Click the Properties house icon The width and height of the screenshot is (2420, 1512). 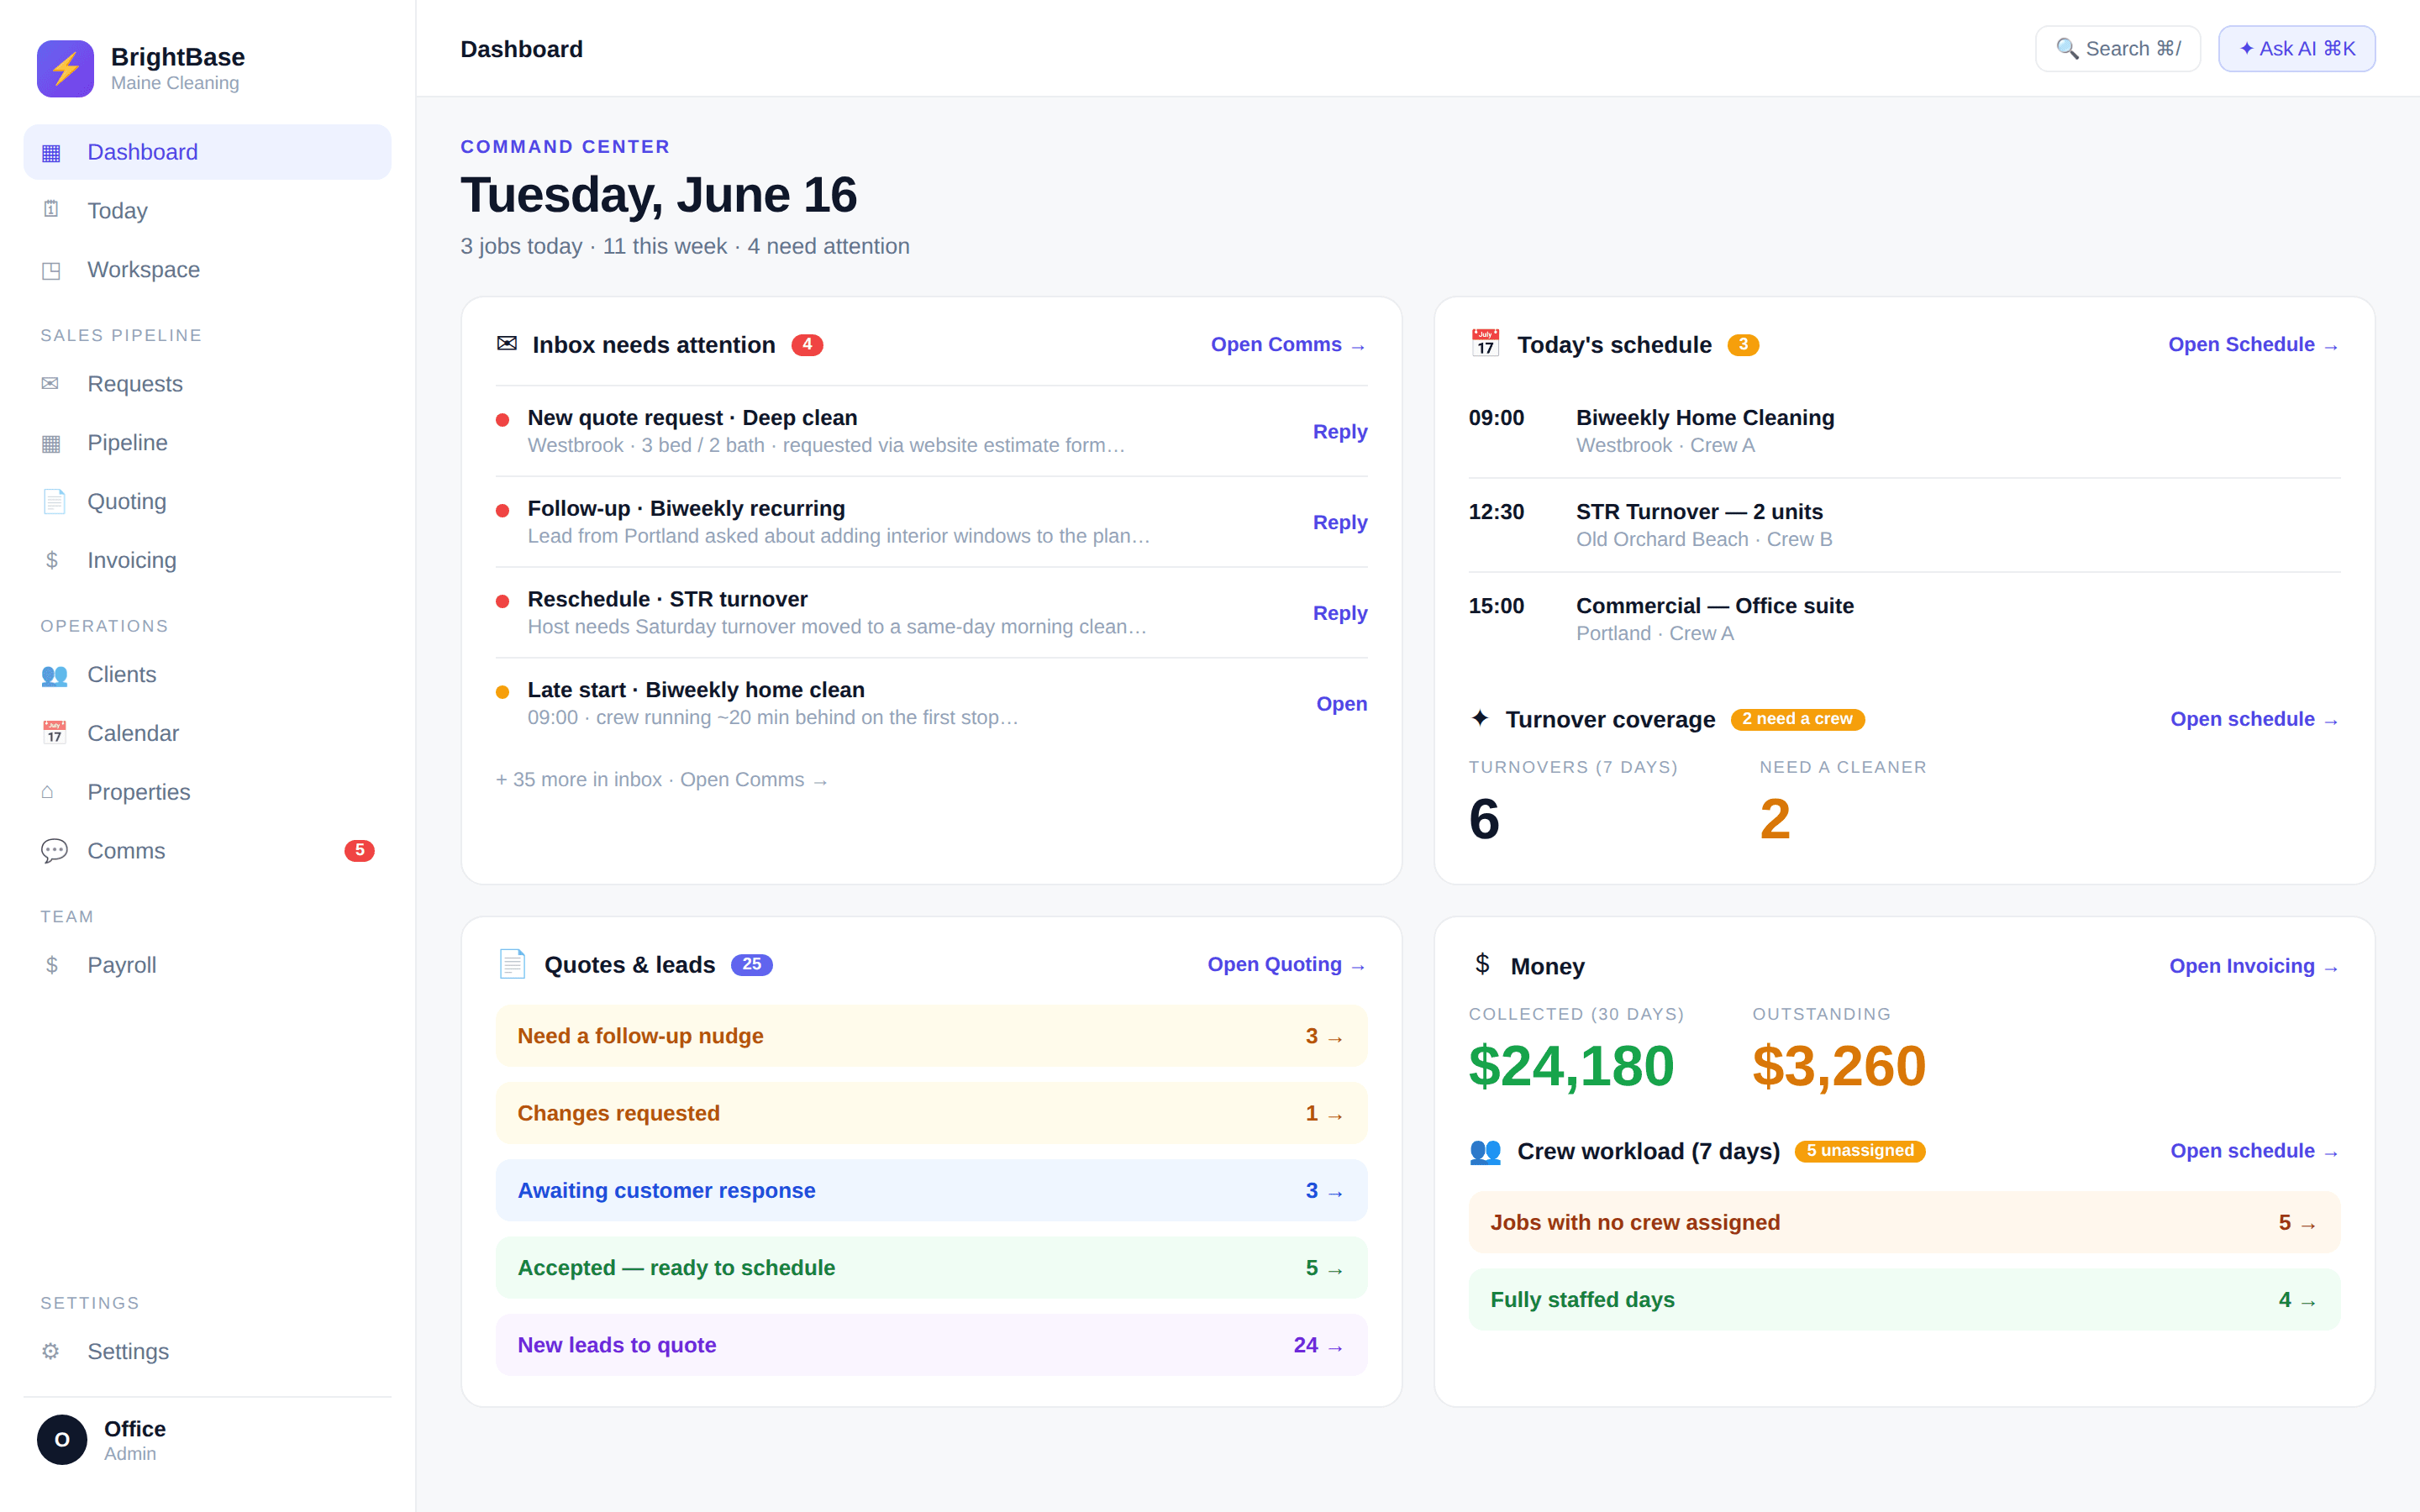click(48, 791)
